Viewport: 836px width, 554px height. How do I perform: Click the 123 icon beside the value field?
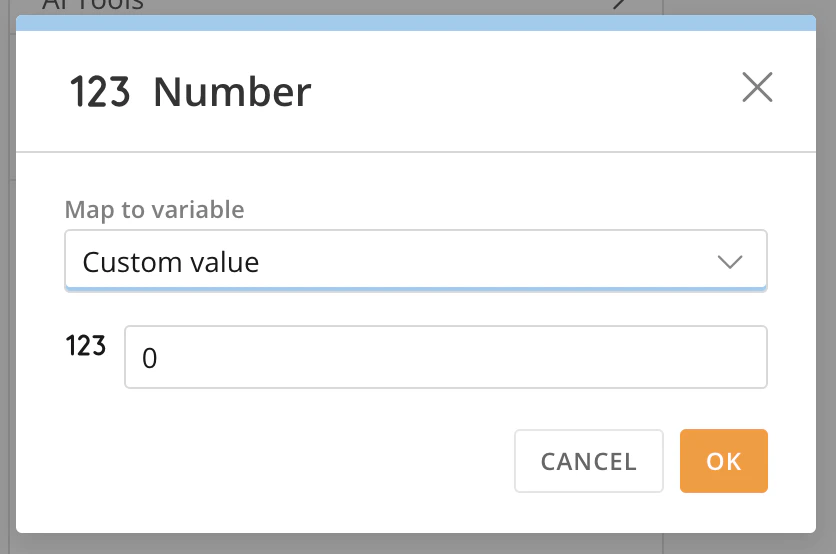(85, 346)
